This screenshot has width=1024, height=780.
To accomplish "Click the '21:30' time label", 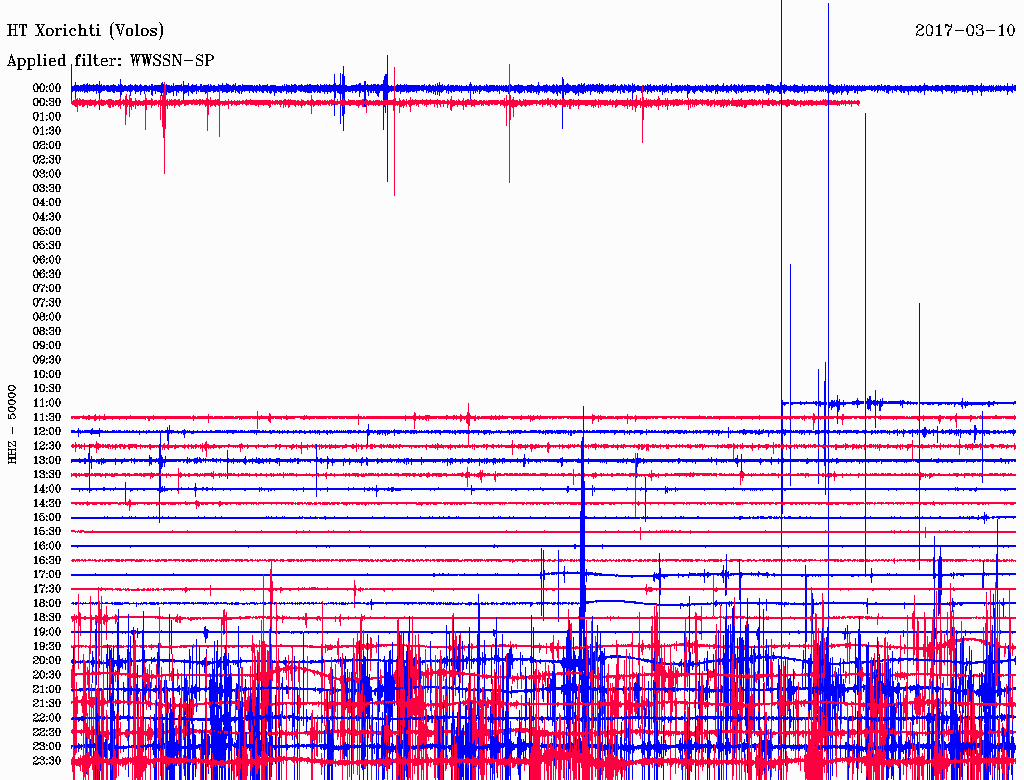I will coord(47,704).
